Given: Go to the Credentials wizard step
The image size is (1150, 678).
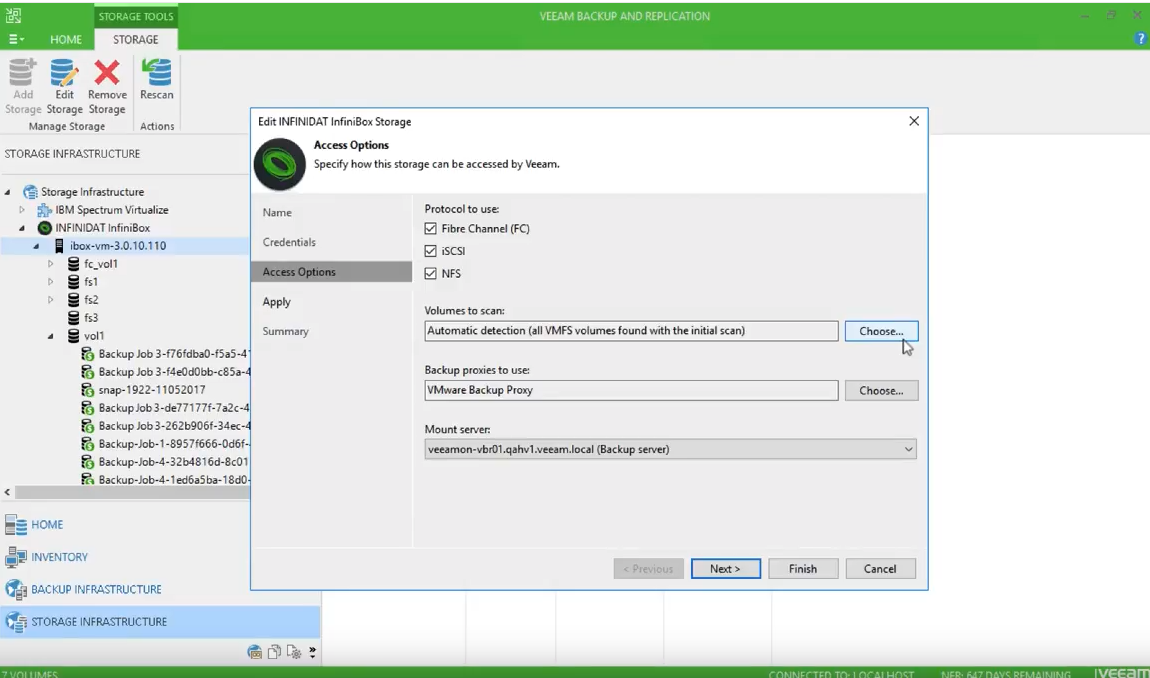Looking at the screenshot, I should pyautogui.click(x=289, y=242).
